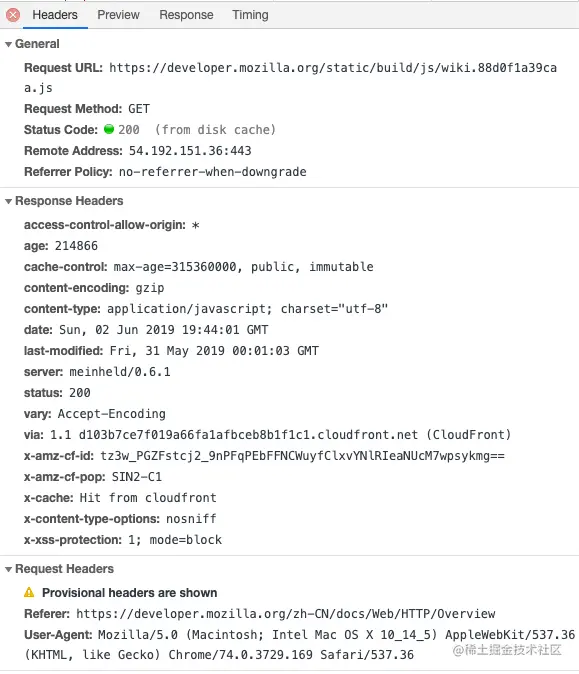
Task: Click the Remote Address value
Action: [x=190, y=151]
